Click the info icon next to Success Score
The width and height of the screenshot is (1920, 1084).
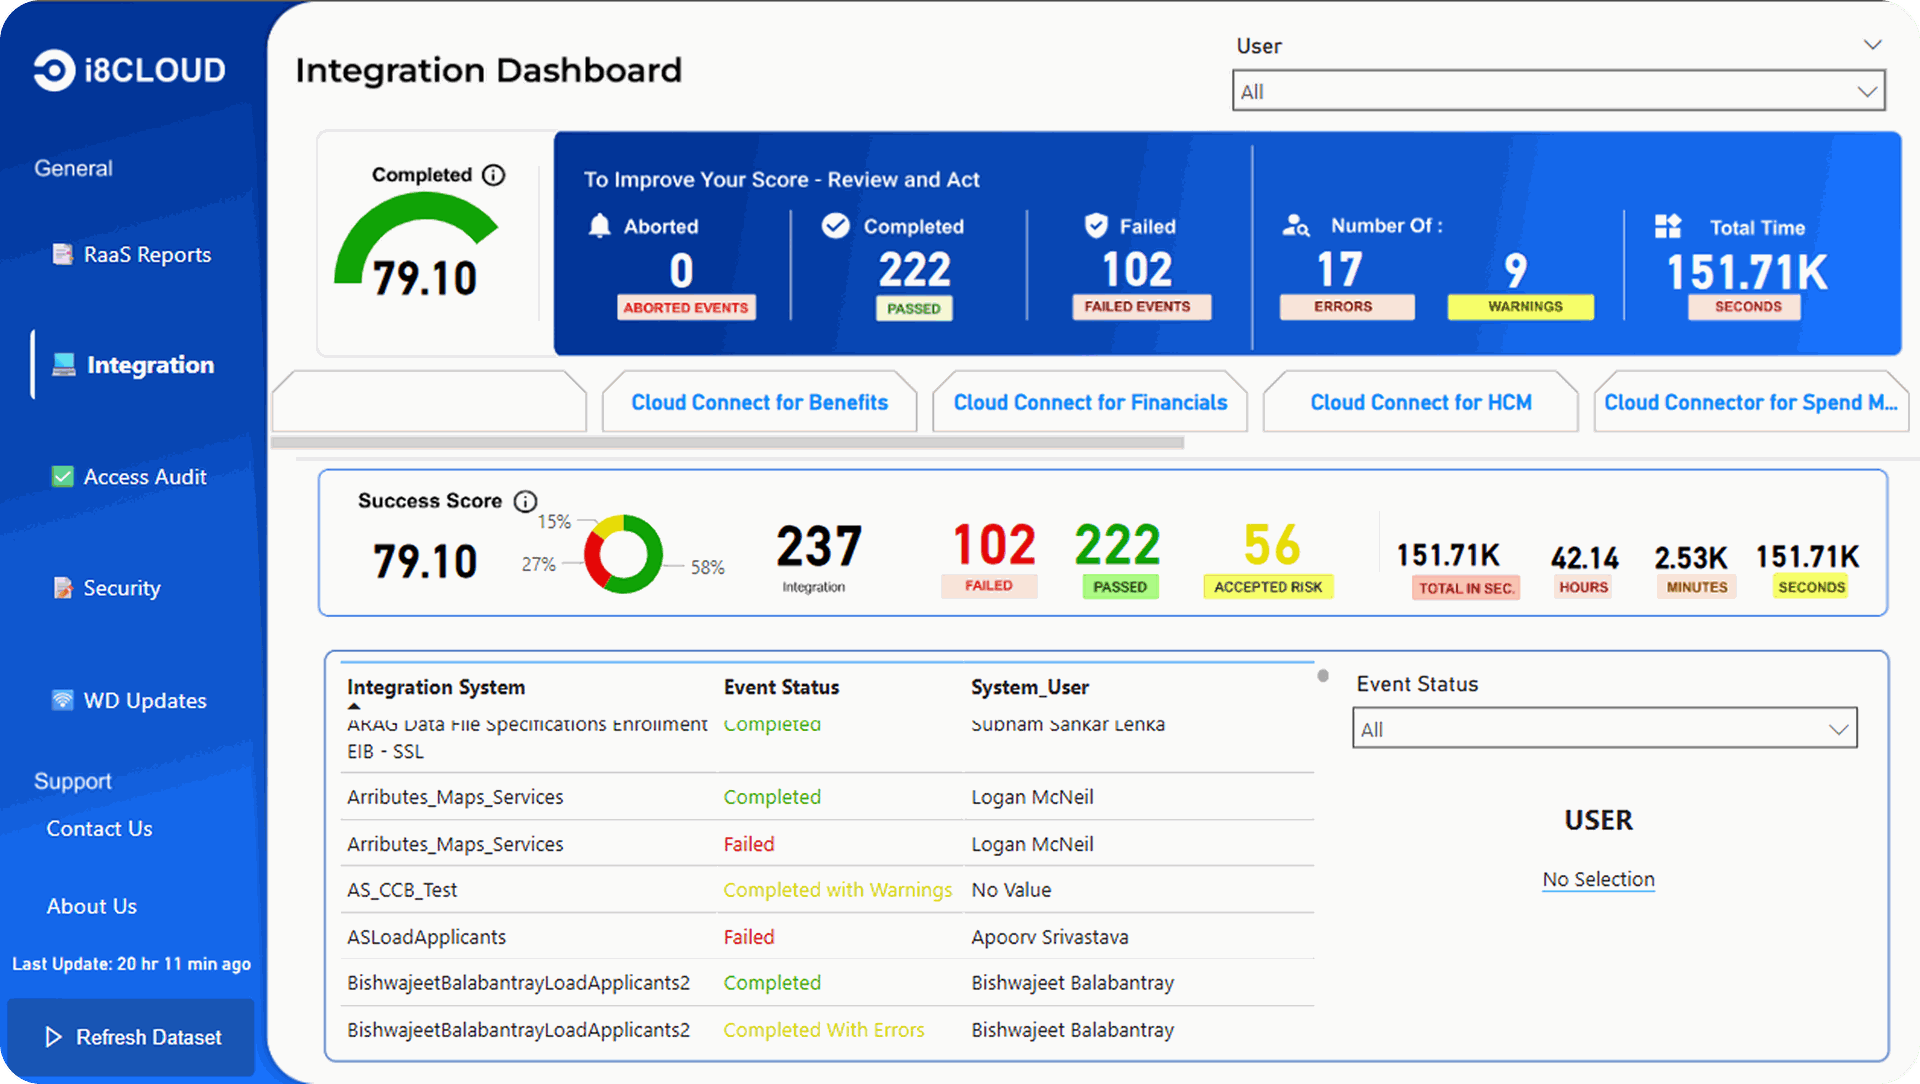tap(525, 502)
